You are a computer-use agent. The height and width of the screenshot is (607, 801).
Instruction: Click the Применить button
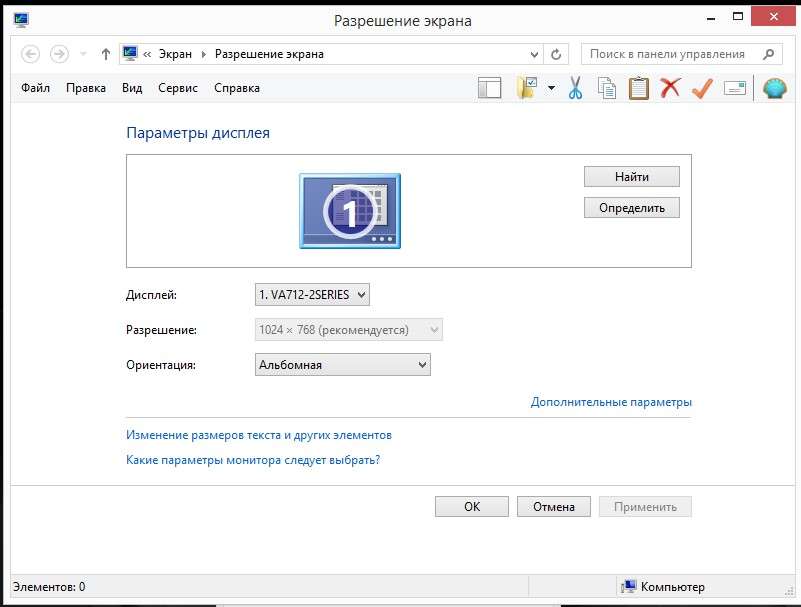coord(645,507)
